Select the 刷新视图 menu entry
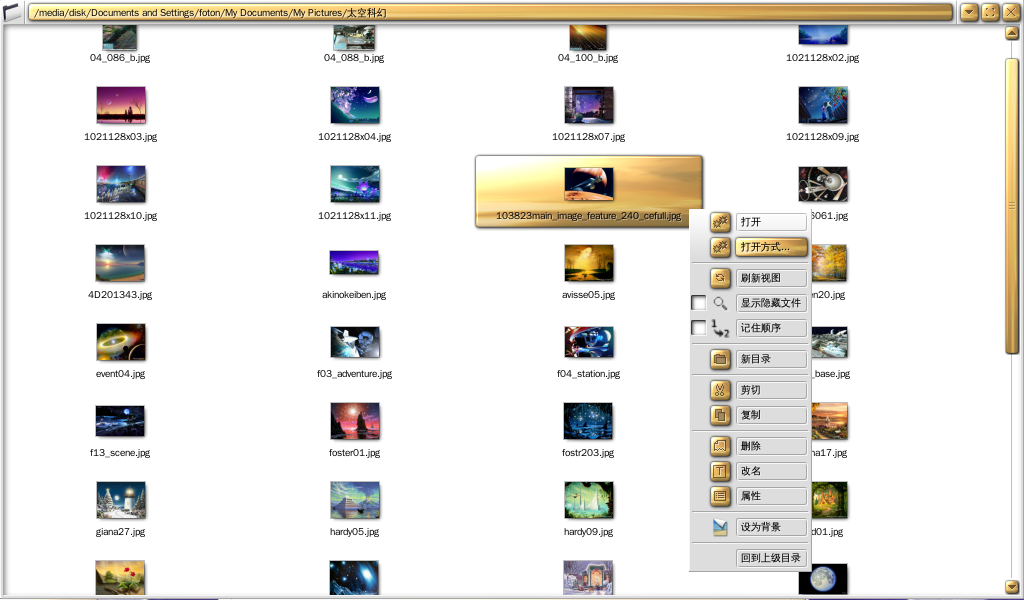Viewport: 1024px width, 600px height. [771, 278]
